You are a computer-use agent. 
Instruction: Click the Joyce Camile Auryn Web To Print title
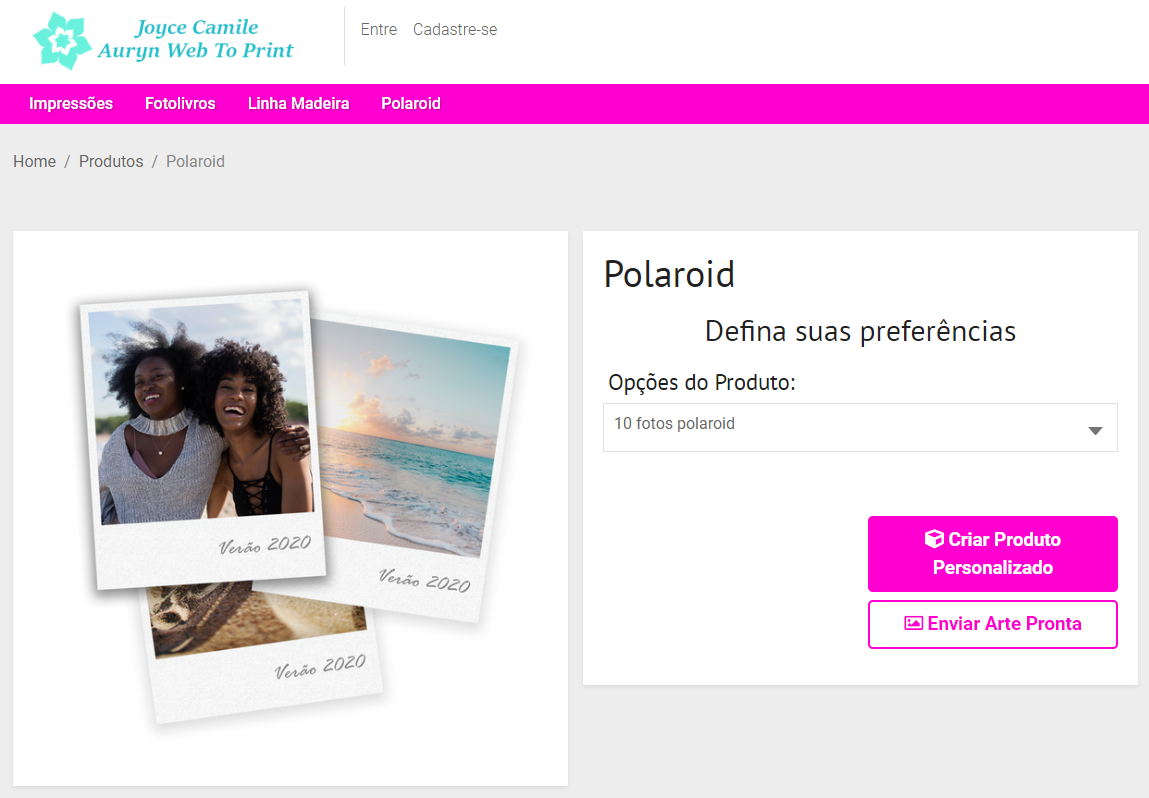pyautogui.click(x=196, y=39)
